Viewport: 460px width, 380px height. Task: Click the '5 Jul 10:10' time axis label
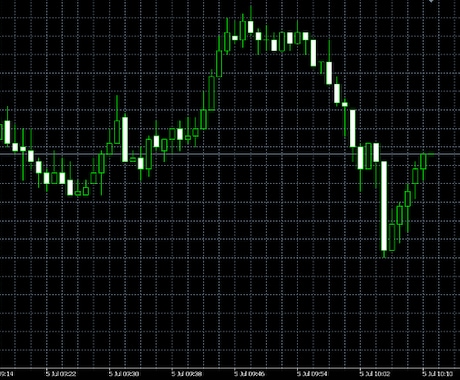pos(437,374)
